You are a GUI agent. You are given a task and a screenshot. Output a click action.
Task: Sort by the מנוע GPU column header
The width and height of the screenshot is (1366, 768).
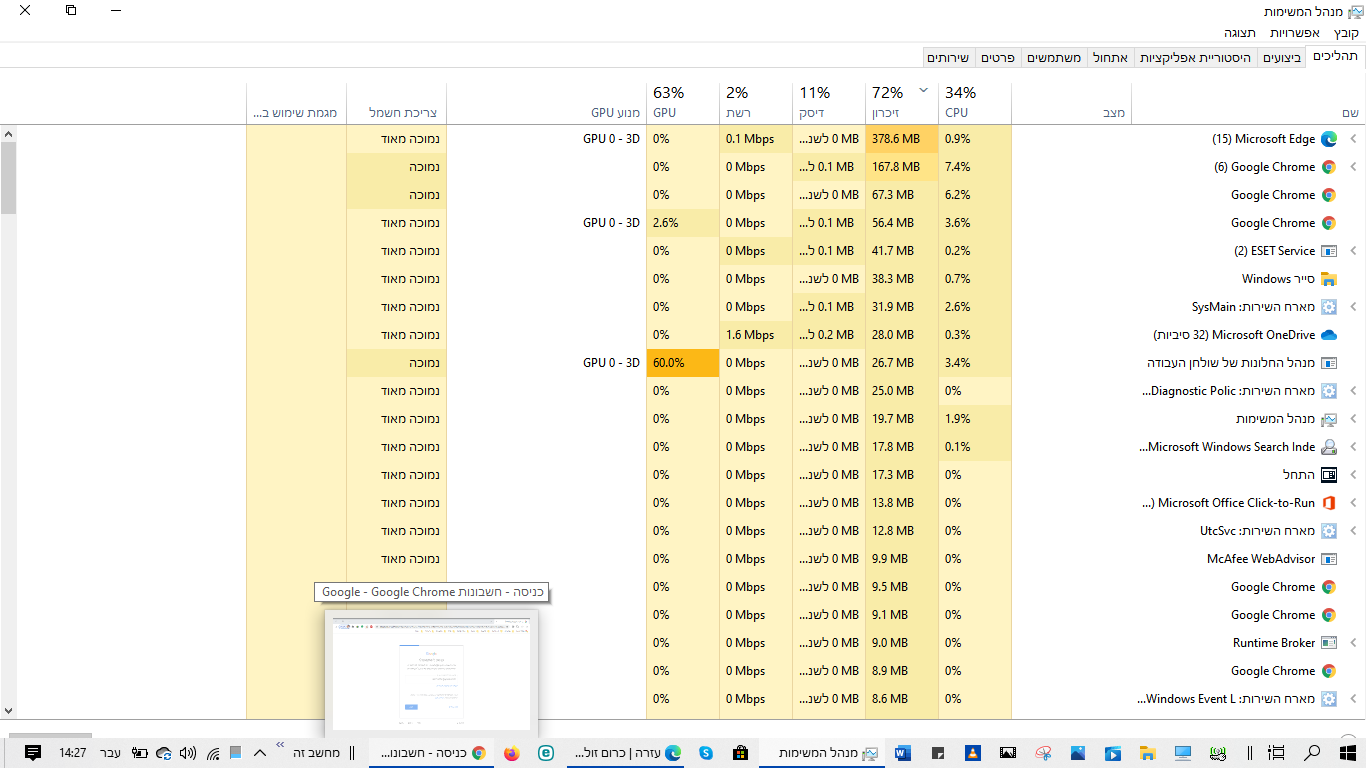546,103
